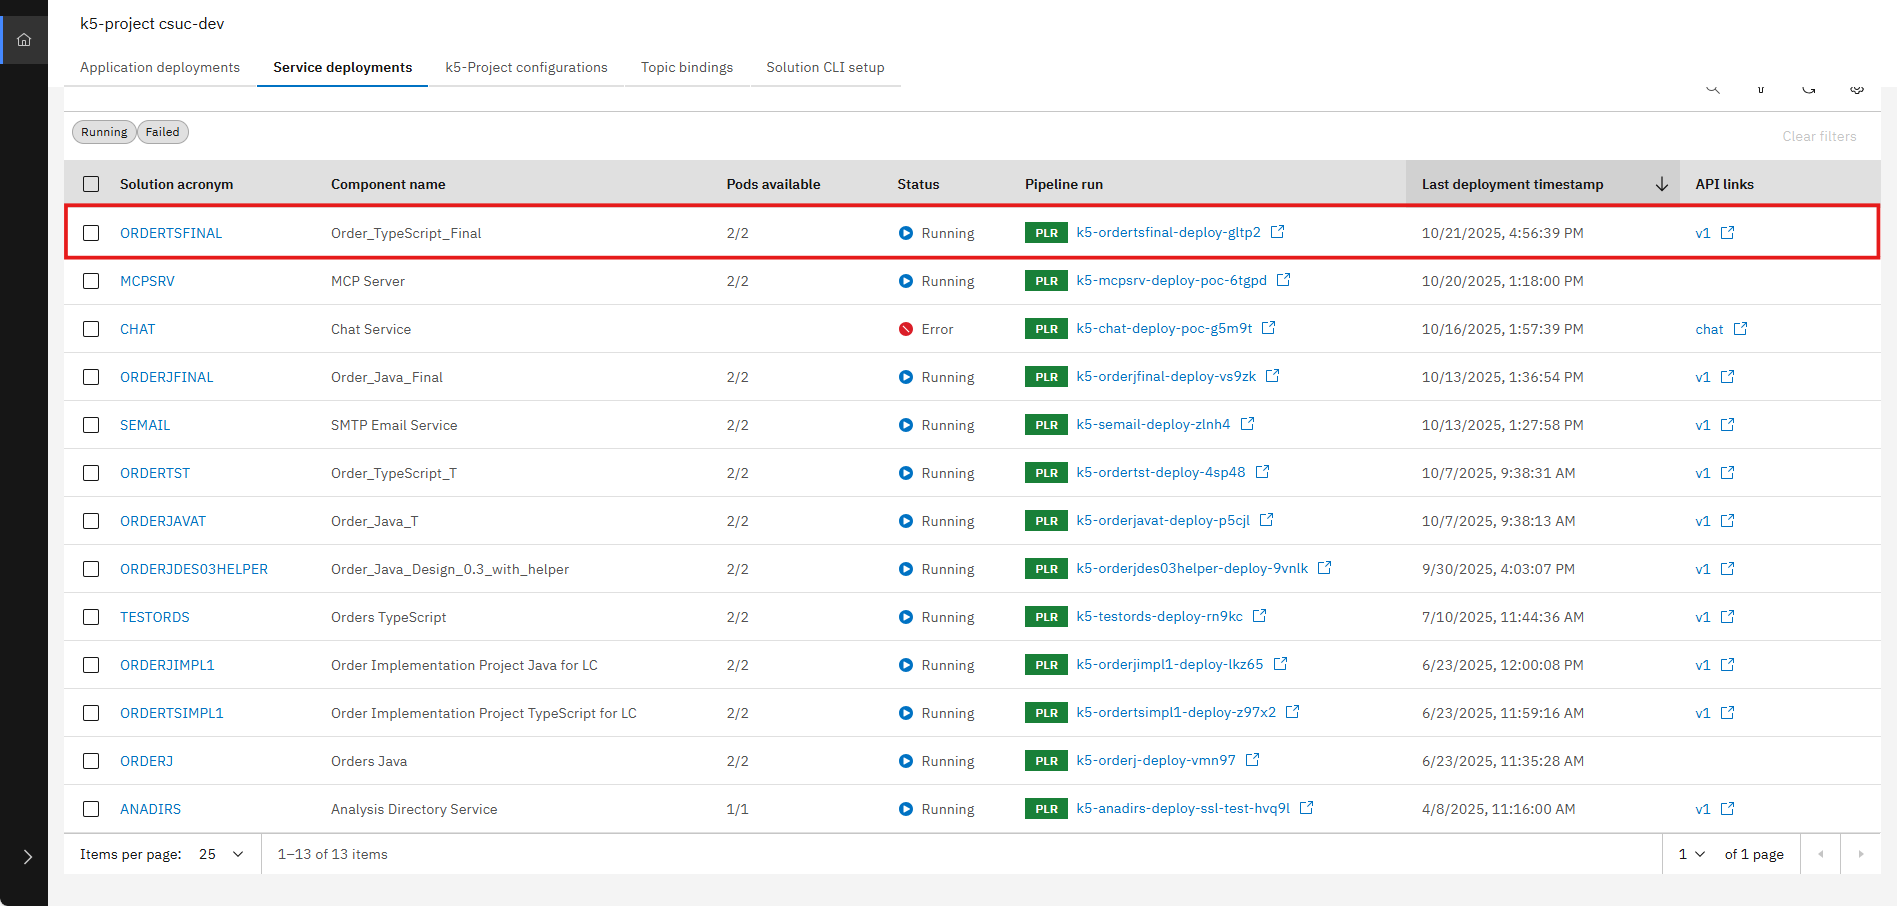Image resolution: width=1897 pixels, height=906 pixels.
Task: Check the ANADIRS row checkbox
Action: coord(91,808)
